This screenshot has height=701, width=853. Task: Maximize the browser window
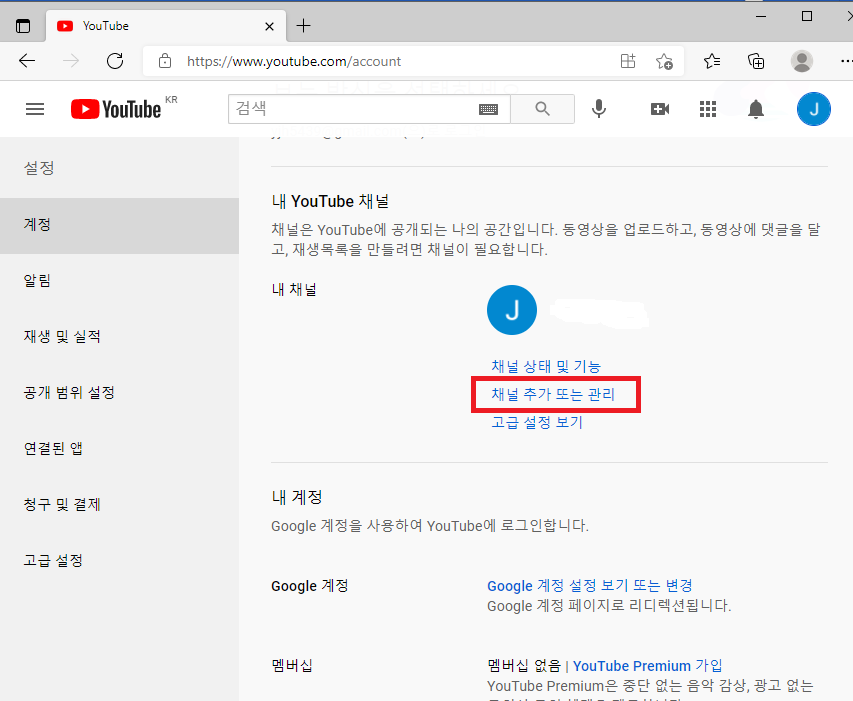coord(807,16)
